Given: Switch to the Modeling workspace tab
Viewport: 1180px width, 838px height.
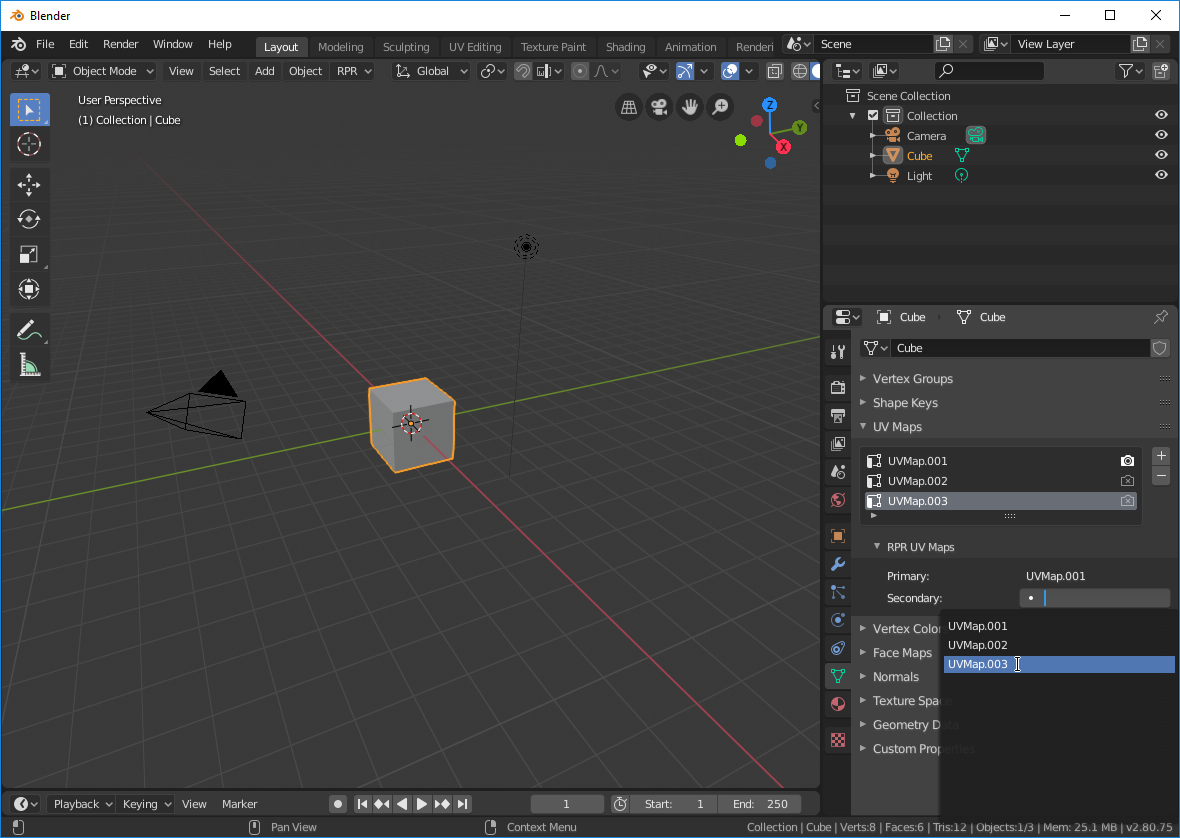Looking at the screenshot, I should (x=340, y=47).
